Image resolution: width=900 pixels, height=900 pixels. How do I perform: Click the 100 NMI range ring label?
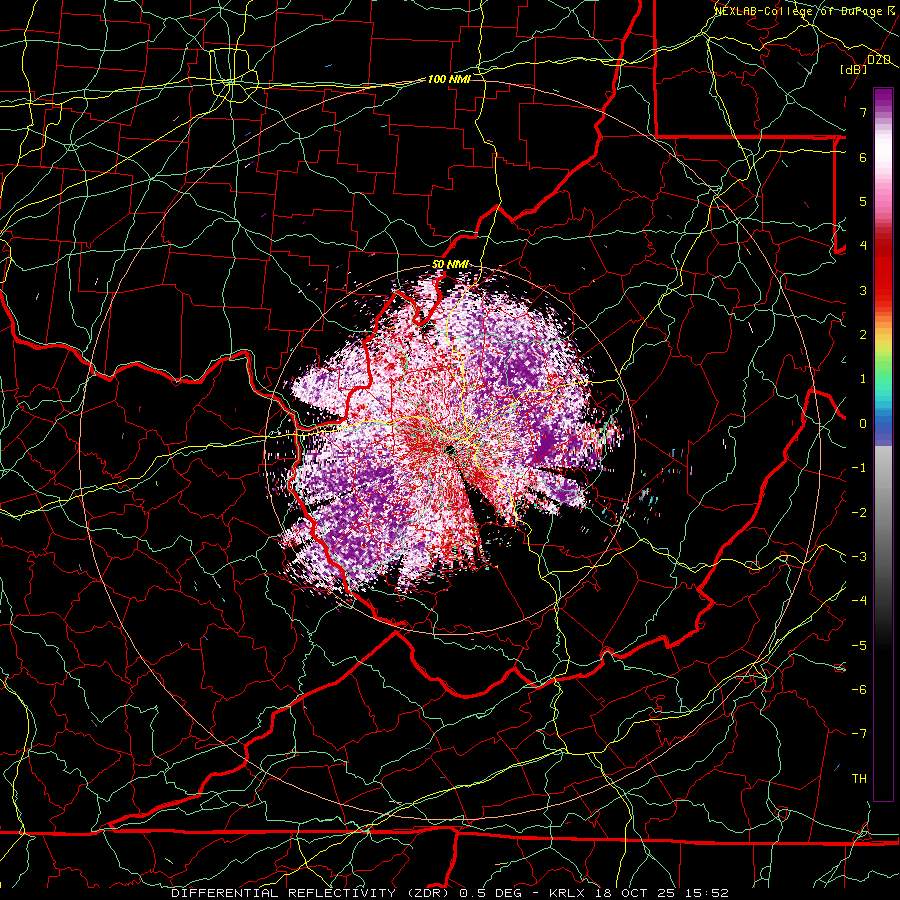coord(449,79)
